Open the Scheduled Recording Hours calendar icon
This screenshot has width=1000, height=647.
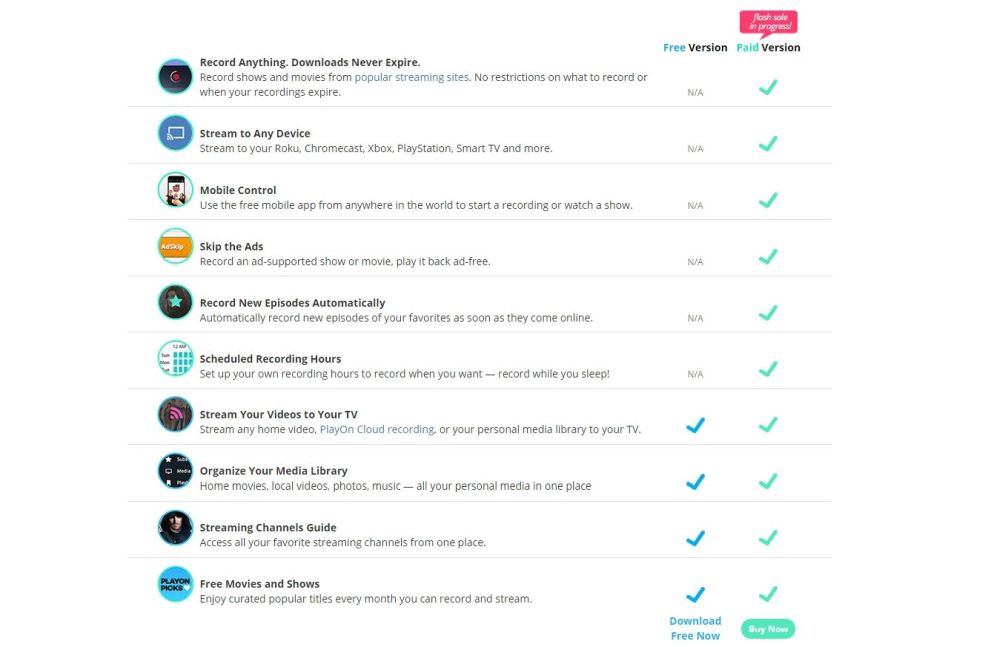(x=175, y=358)
